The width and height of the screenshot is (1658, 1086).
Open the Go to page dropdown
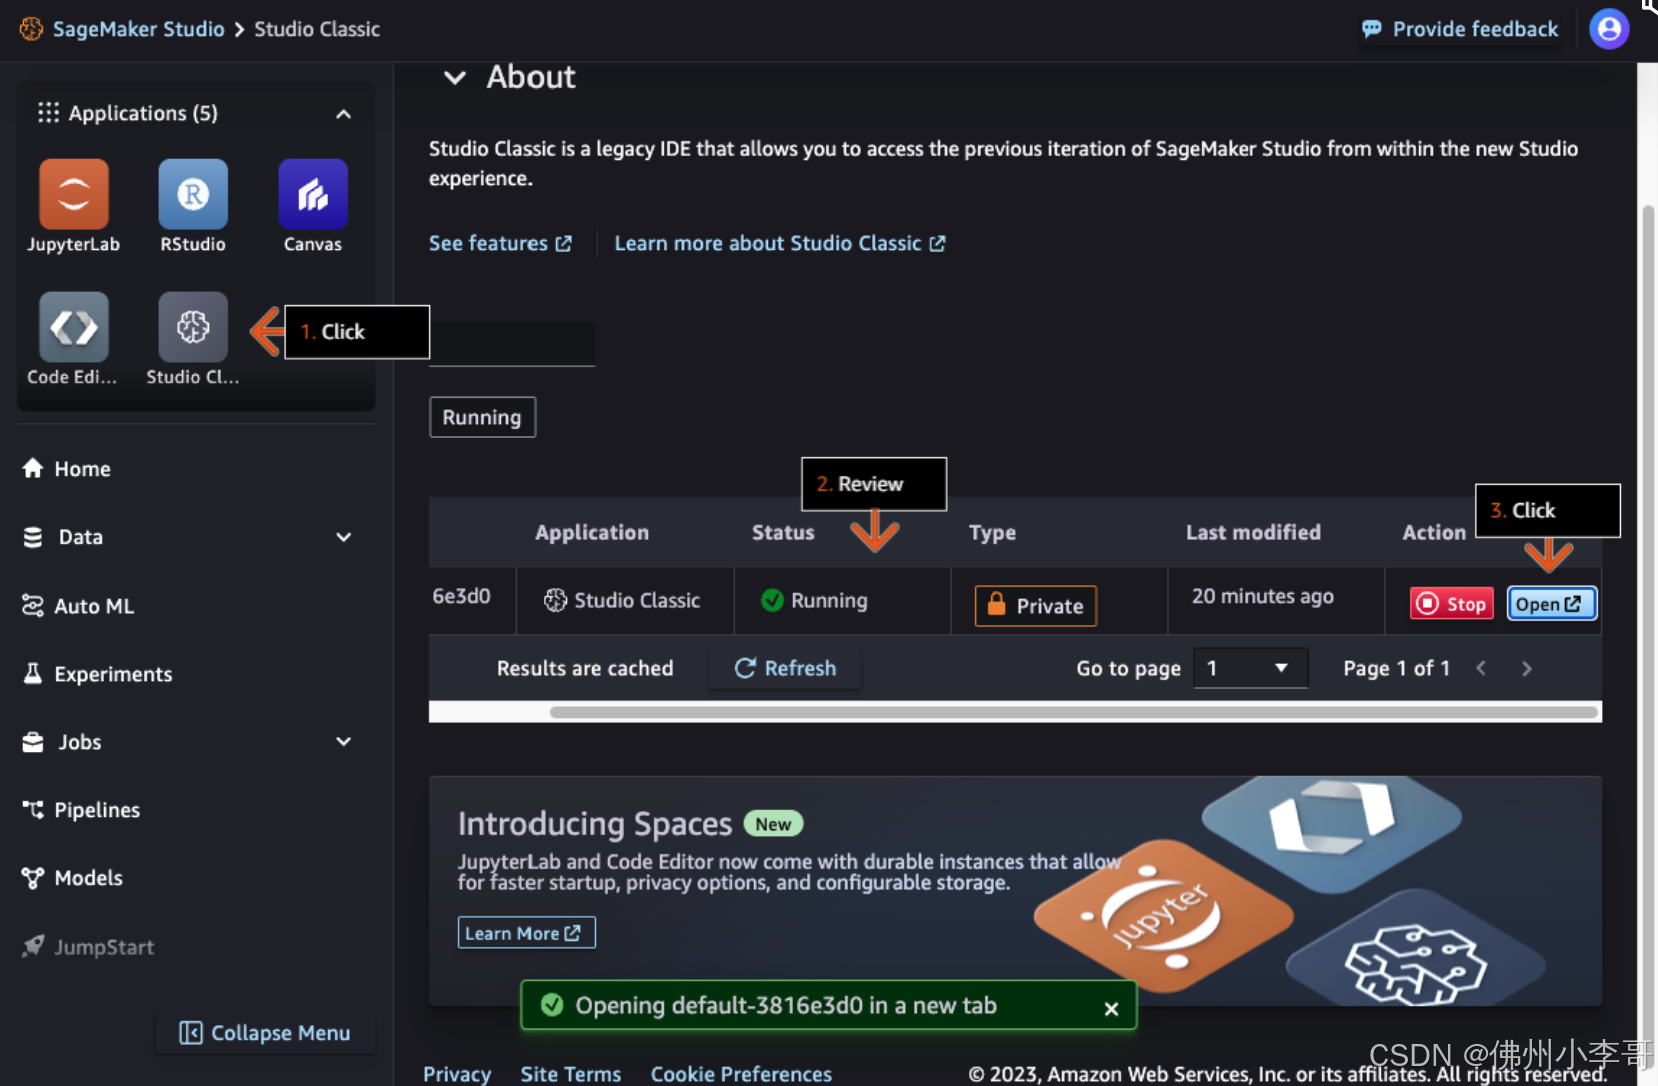1250,668
